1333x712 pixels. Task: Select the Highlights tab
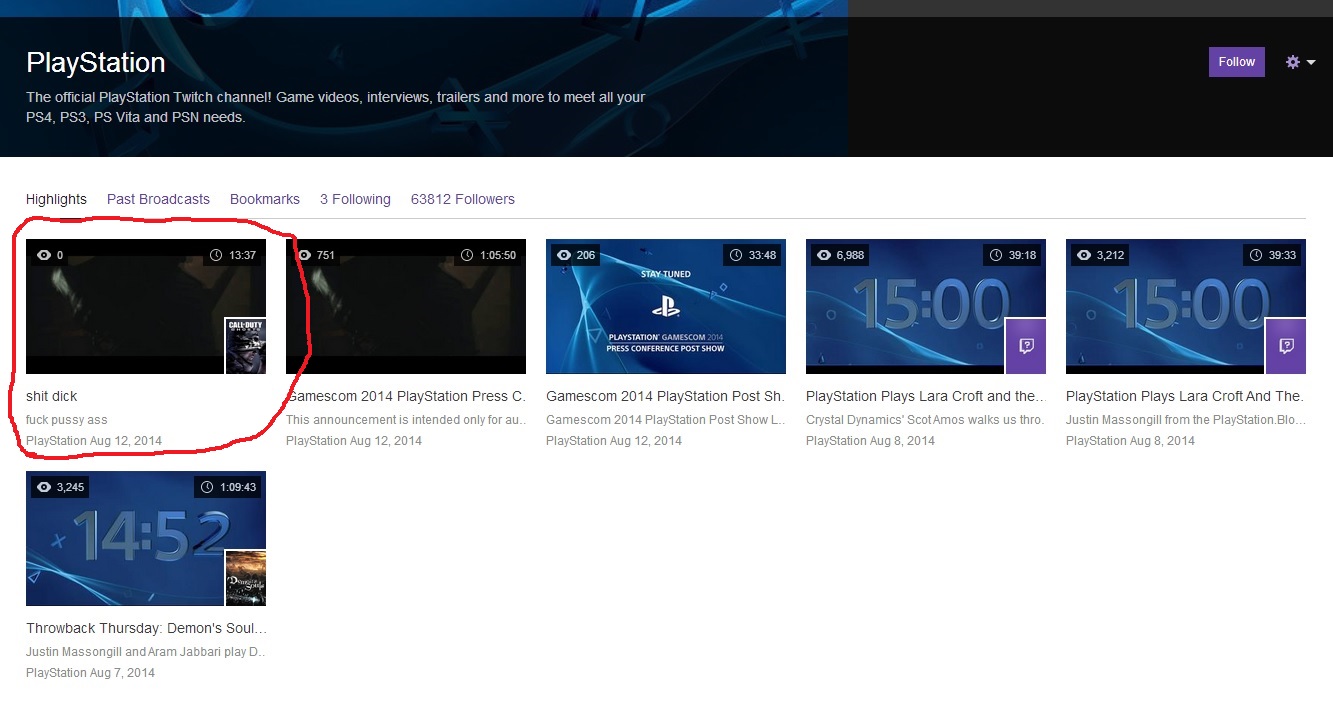(x=56, y=199)
